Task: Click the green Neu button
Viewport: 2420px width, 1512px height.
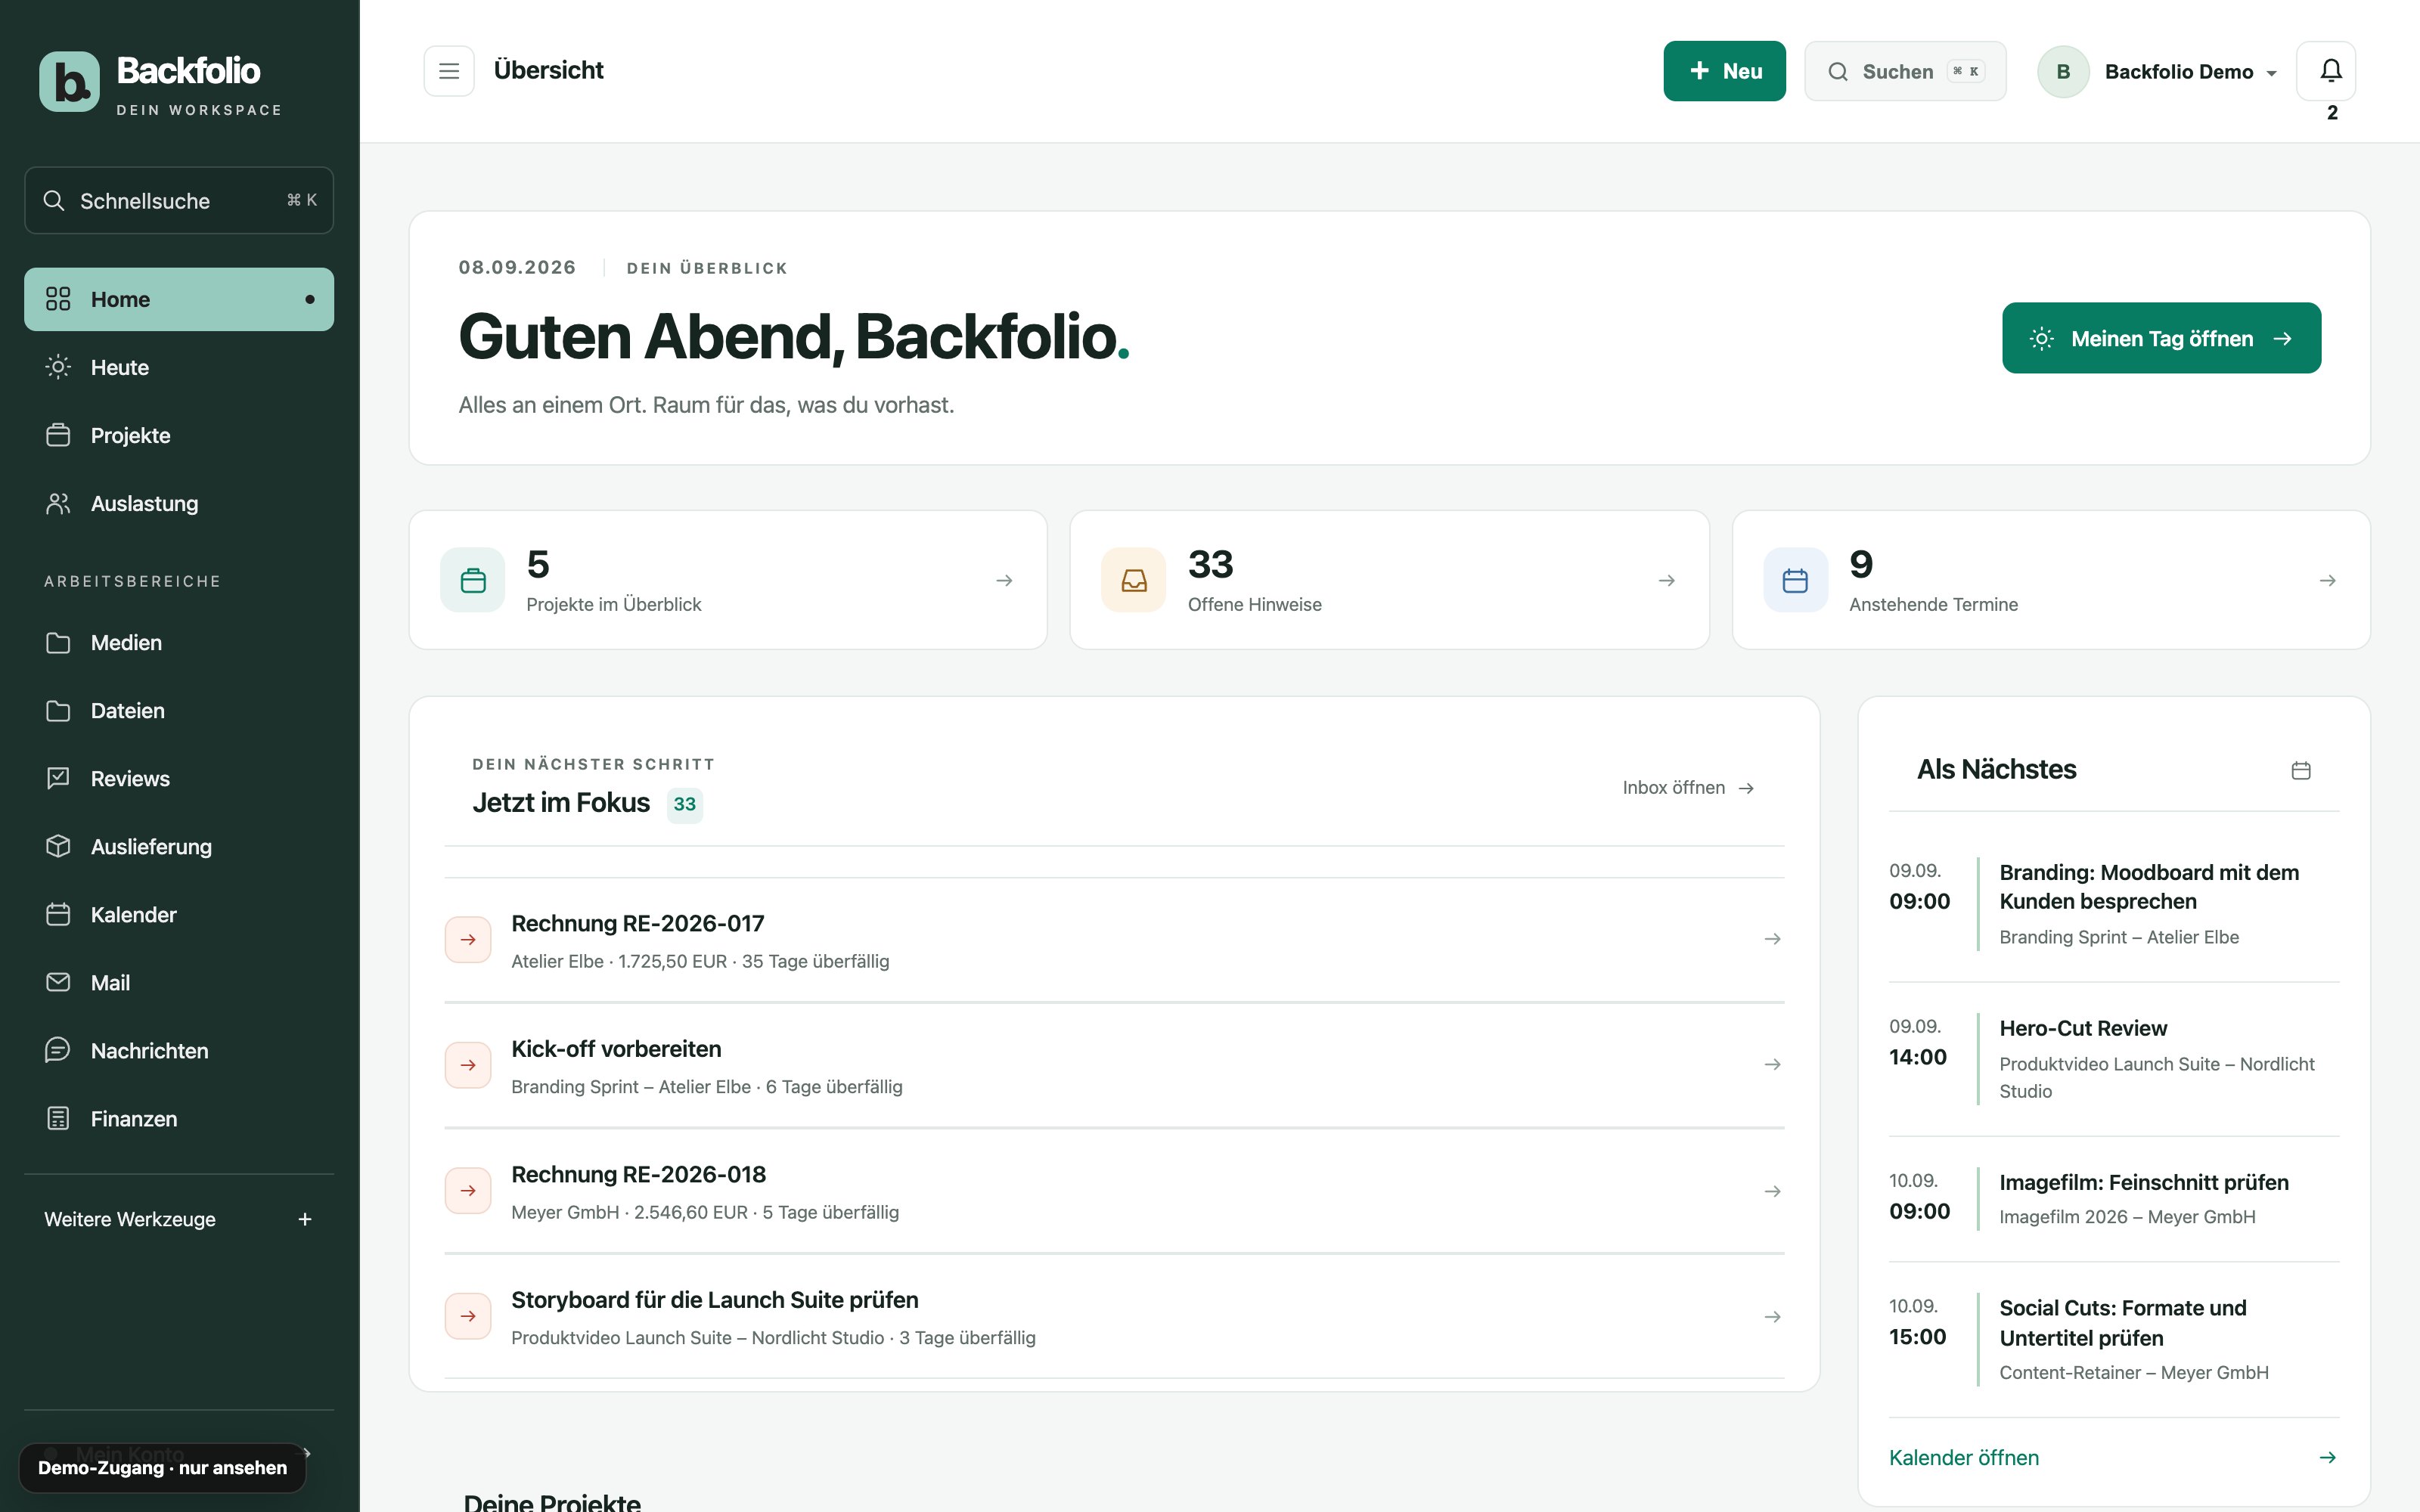Action: click(1724, 71)
